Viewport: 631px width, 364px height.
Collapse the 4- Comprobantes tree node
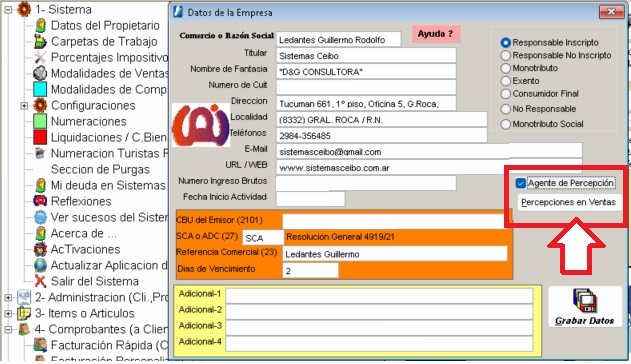(x=8, y=329)
